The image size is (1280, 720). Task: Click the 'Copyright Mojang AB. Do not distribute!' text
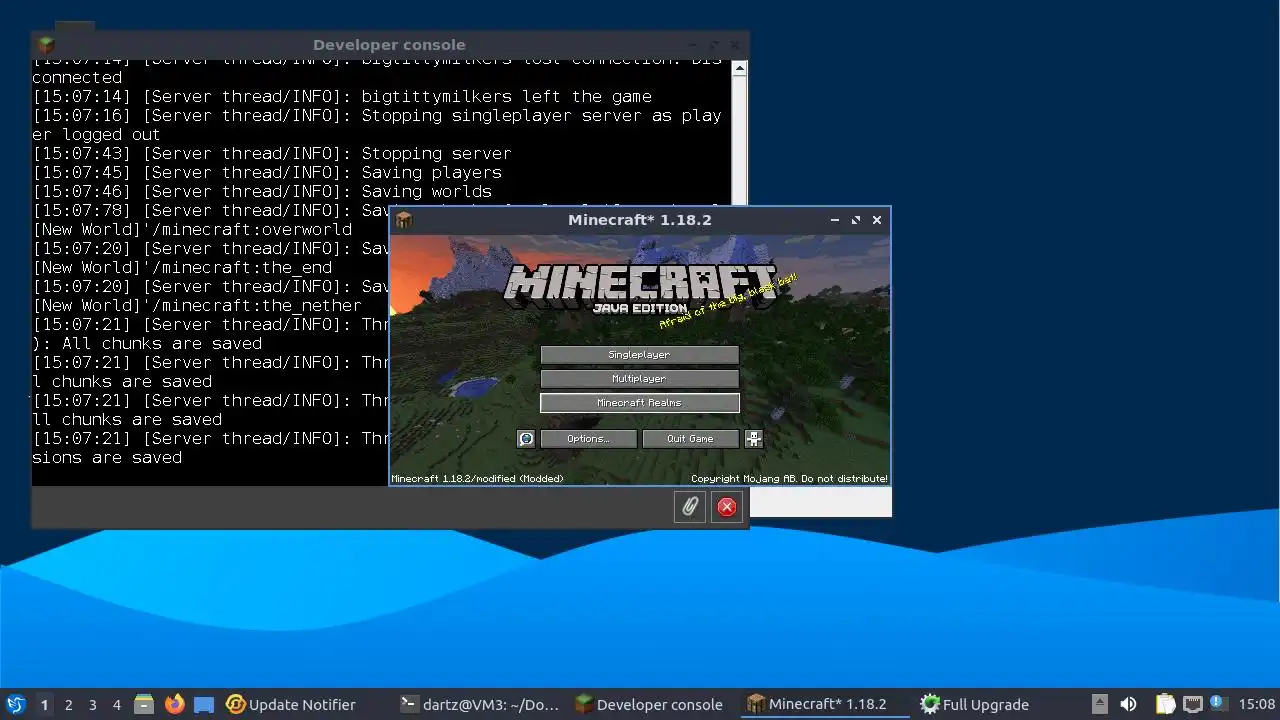pos(789,479)
